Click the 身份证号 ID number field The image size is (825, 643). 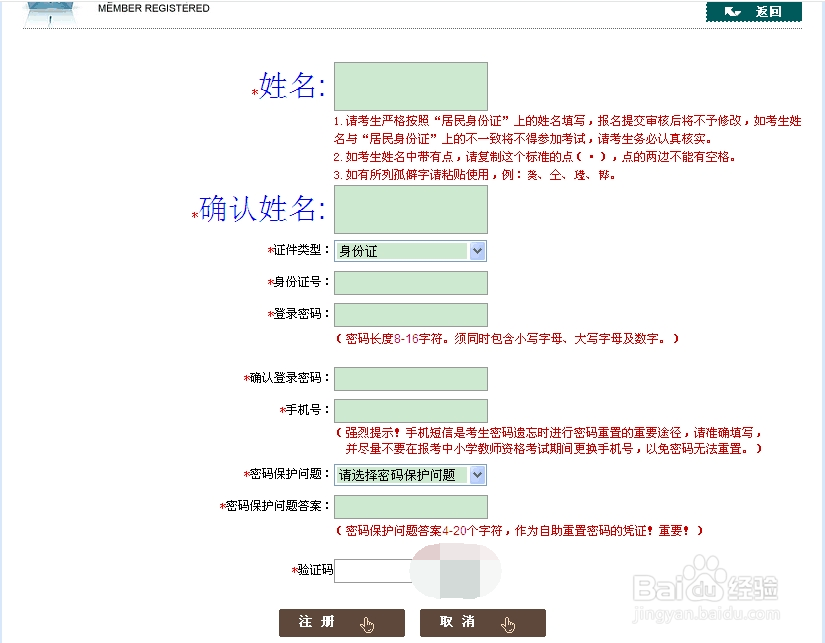(411, 283)
